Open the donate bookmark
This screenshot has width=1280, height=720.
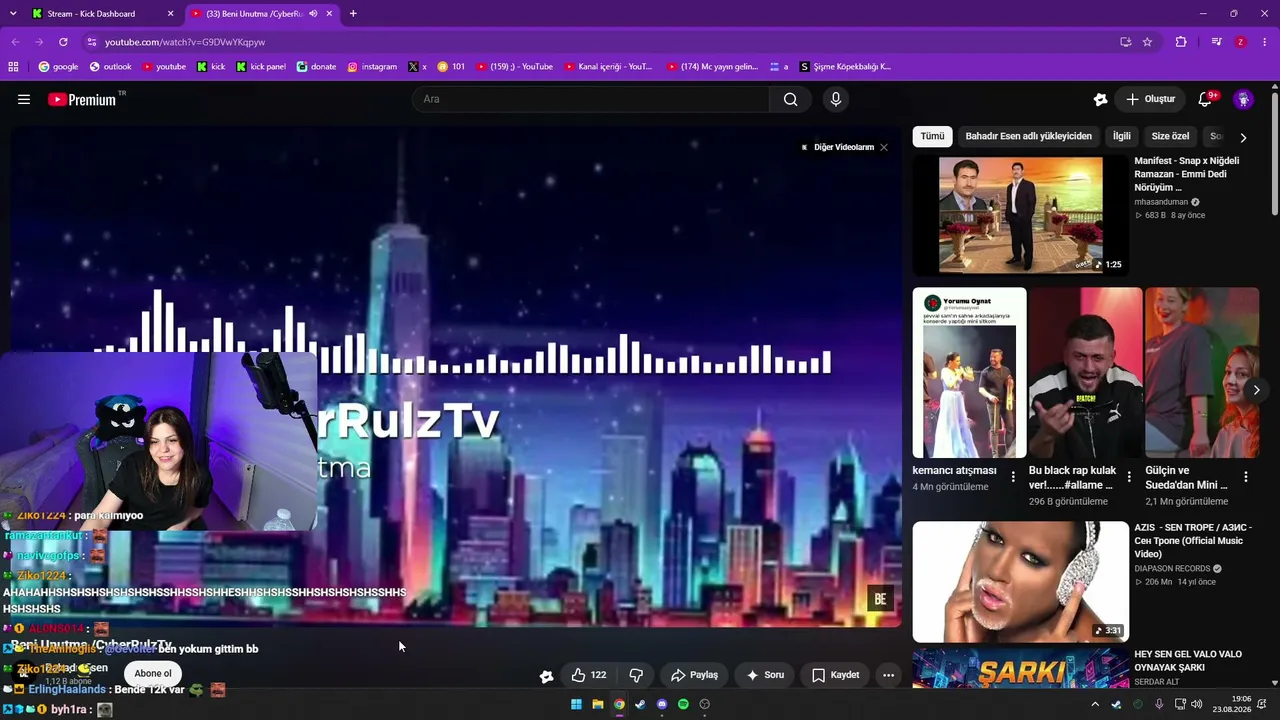pos(317,67)
